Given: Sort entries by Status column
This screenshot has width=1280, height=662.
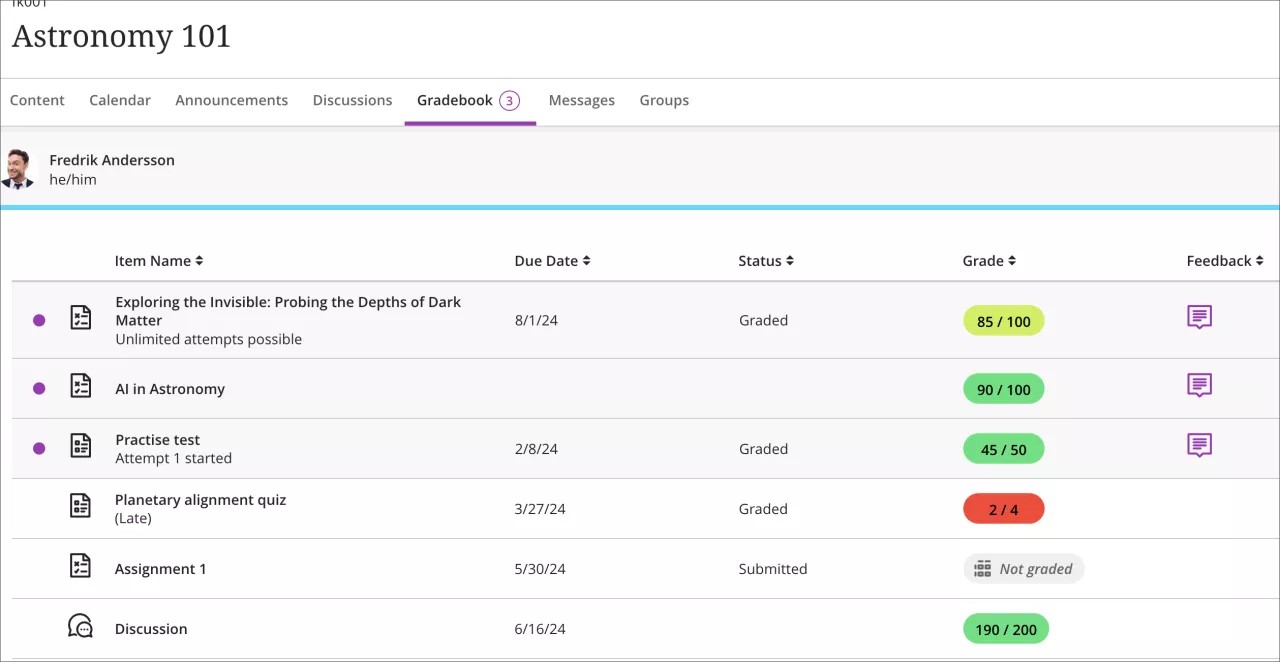Looking at the screenshot, I should (766, 260).
